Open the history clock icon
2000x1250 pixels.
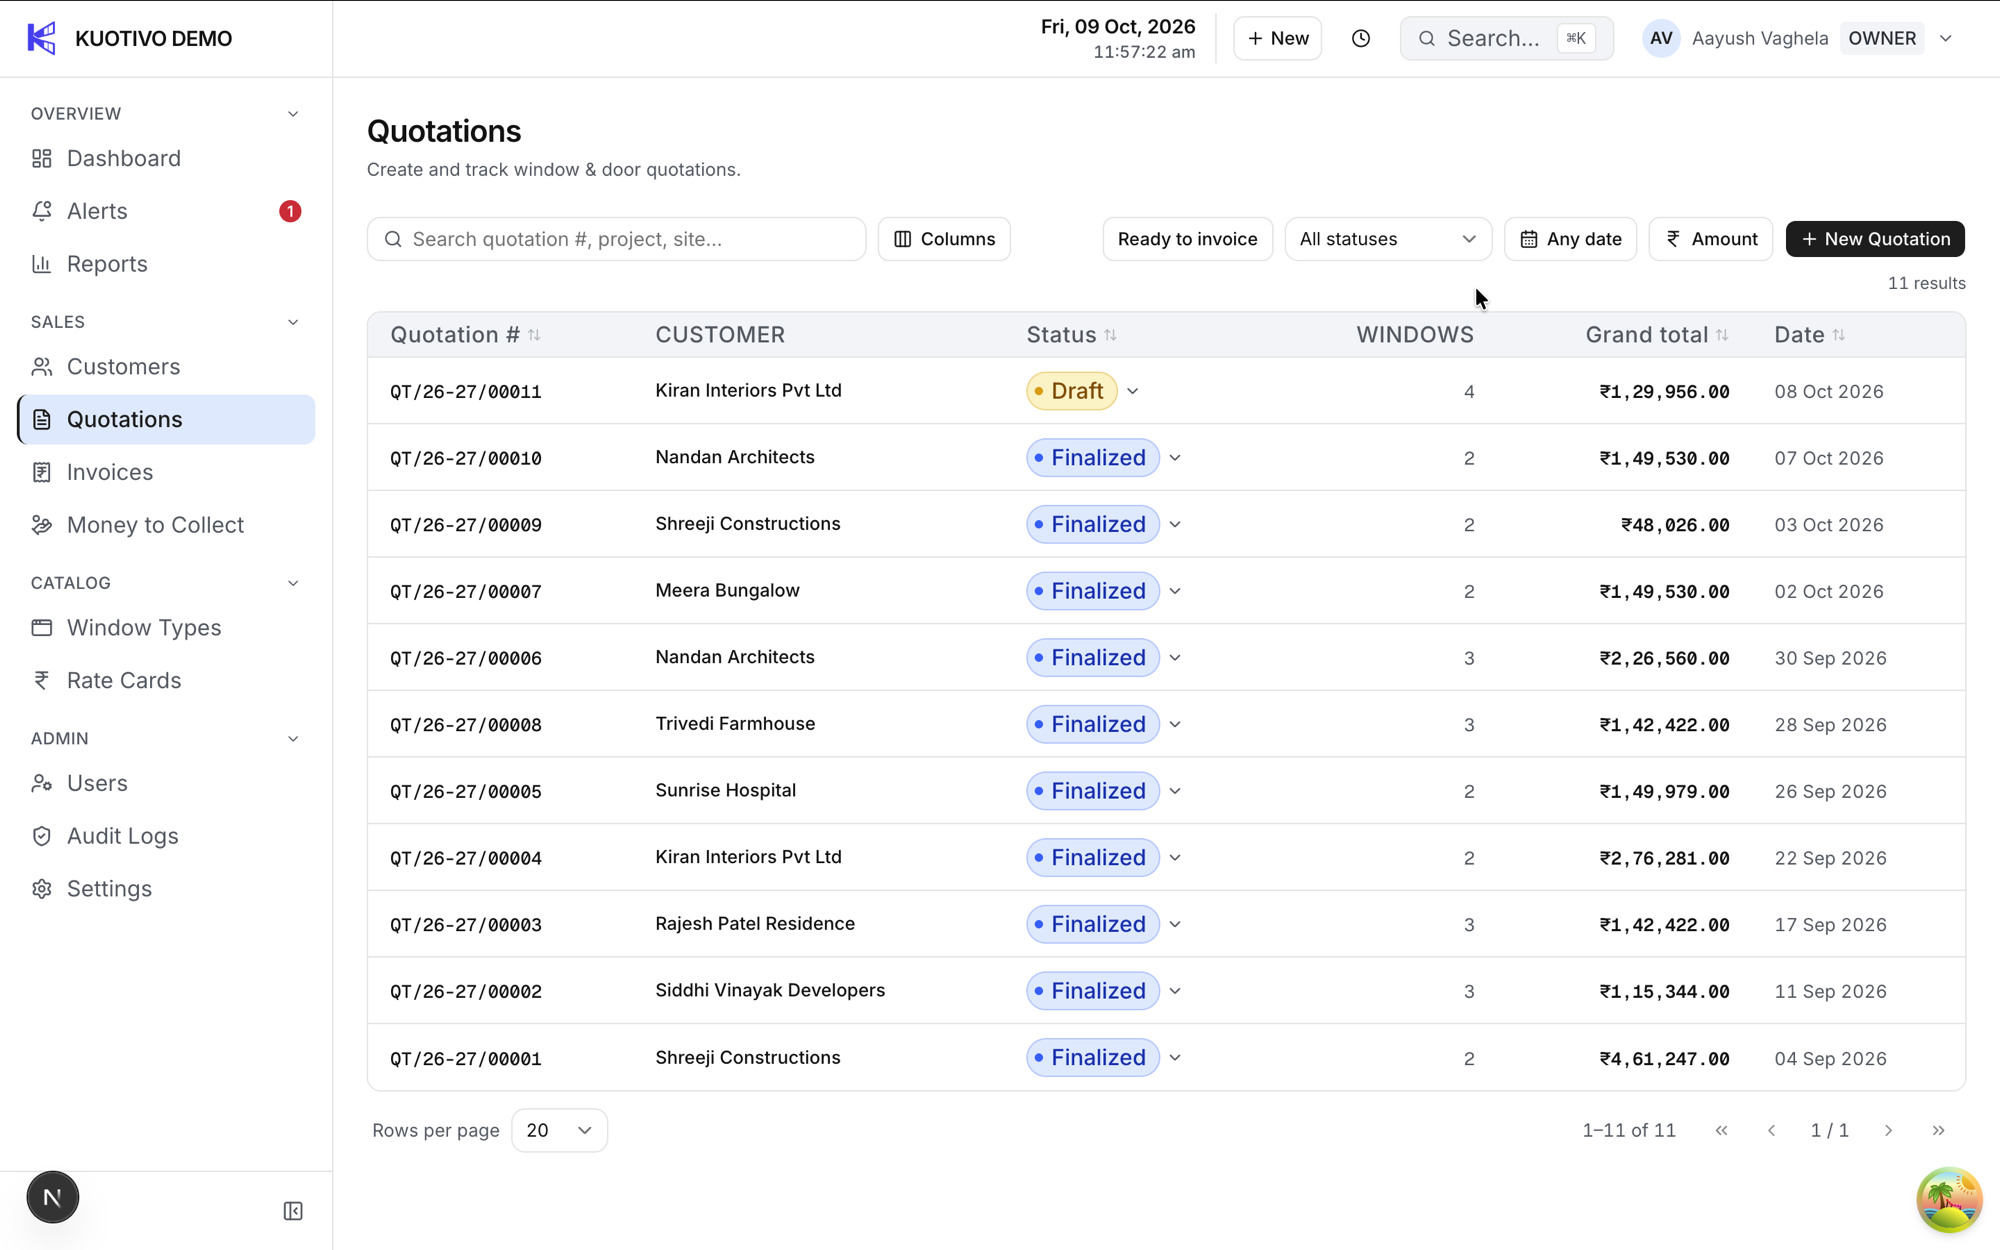(x=1360, y=38)
